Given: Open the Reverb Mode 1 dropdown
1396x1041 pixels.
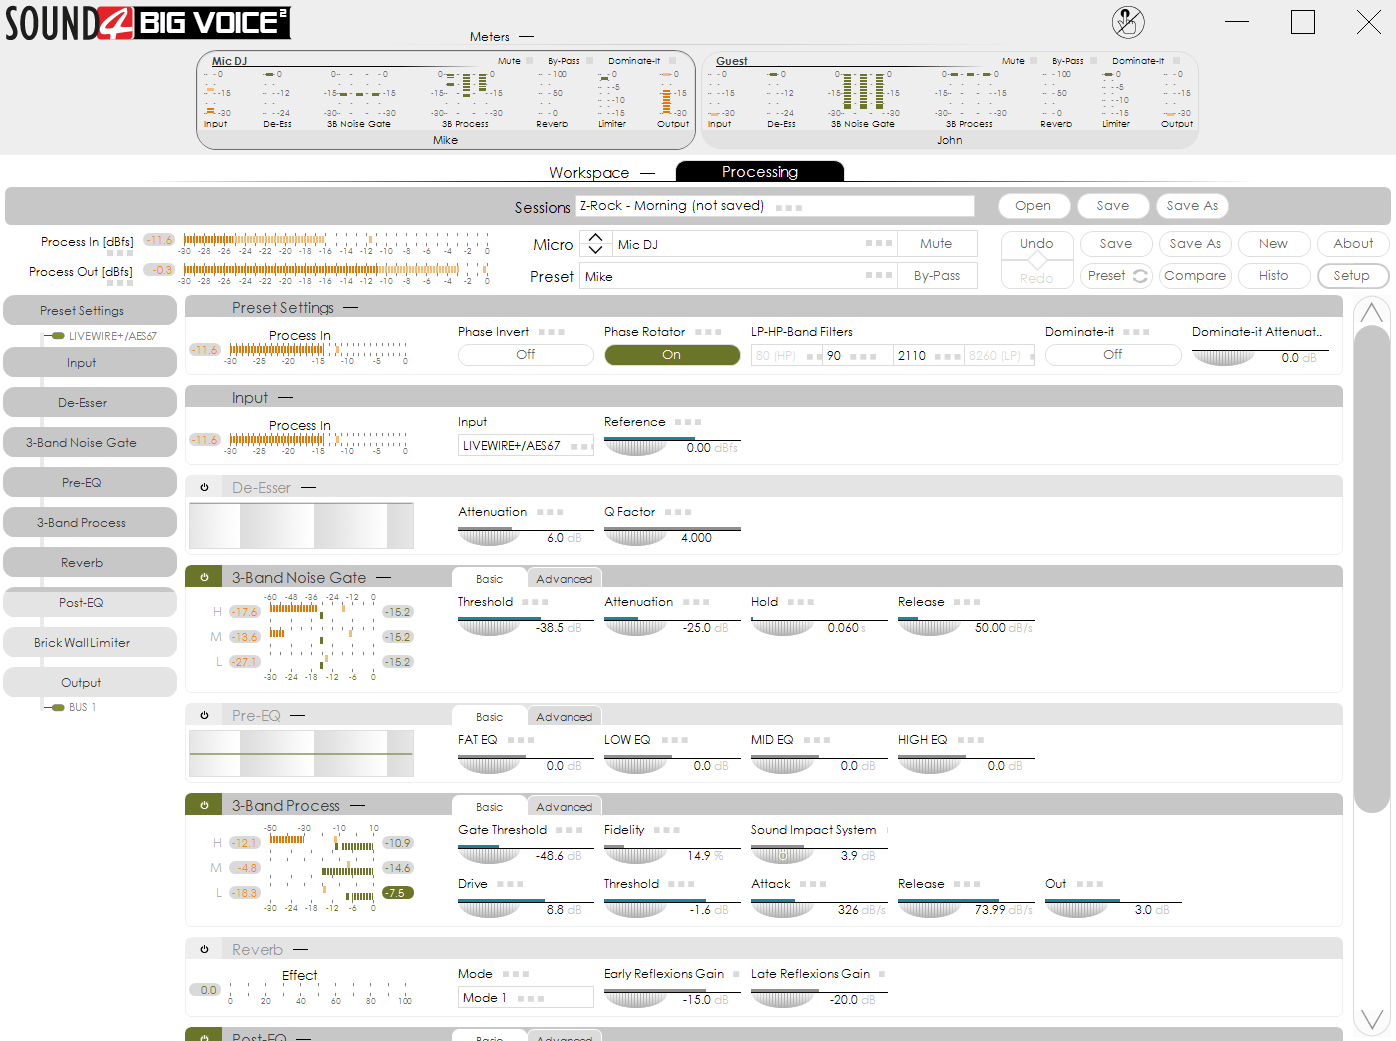Looking at the screenshot, I should (526, 998).
